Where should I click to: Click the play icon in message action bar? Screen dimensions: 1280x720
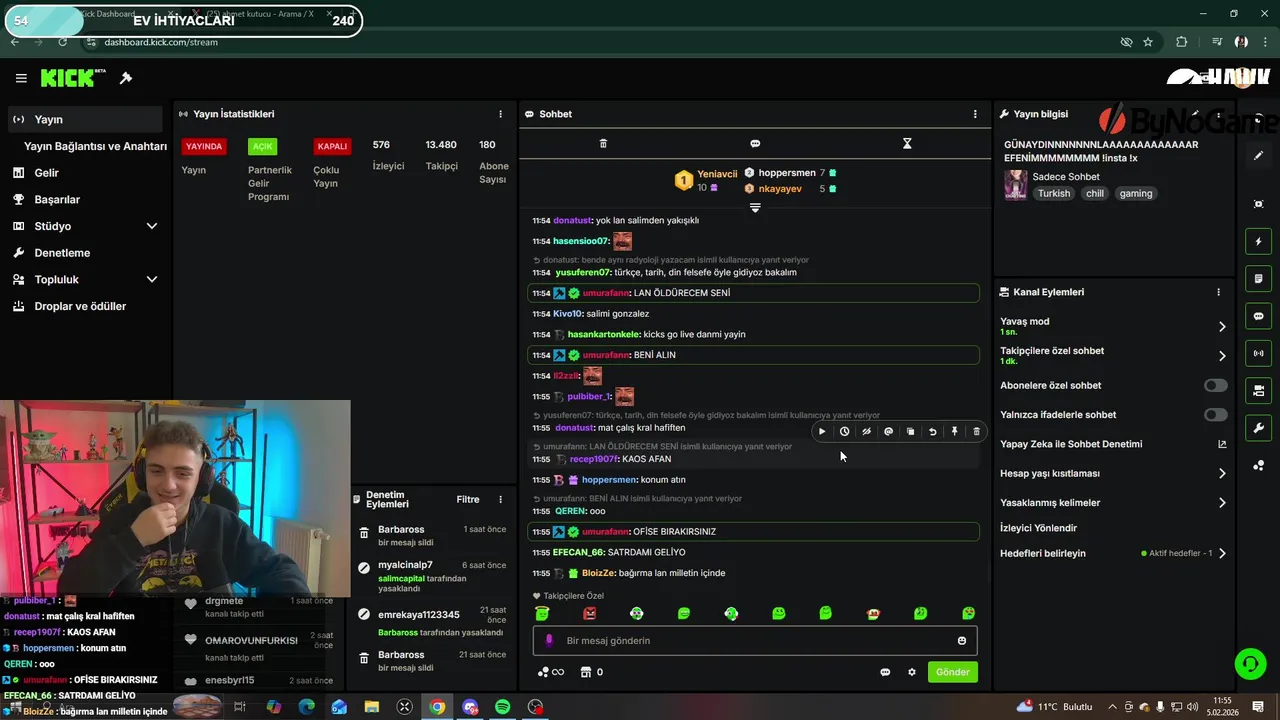pyautogui.click(x=822, y=432)
